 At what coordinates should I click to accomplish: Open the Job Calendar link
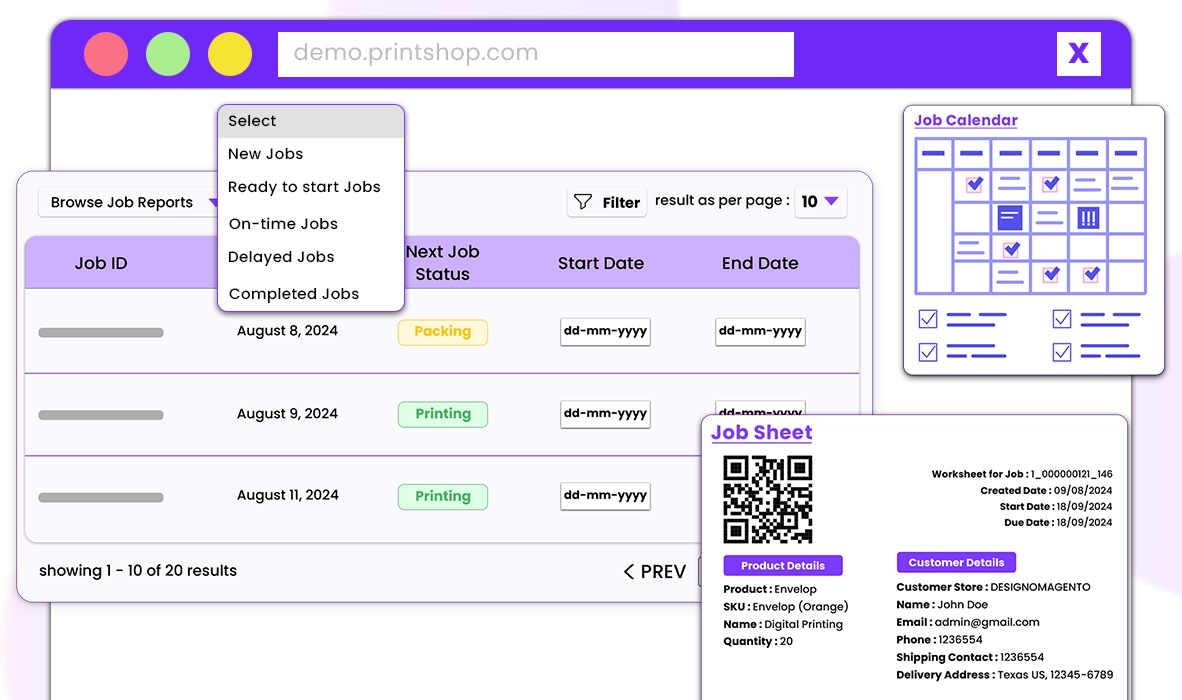pyautogui.click(x=966, y=120)
